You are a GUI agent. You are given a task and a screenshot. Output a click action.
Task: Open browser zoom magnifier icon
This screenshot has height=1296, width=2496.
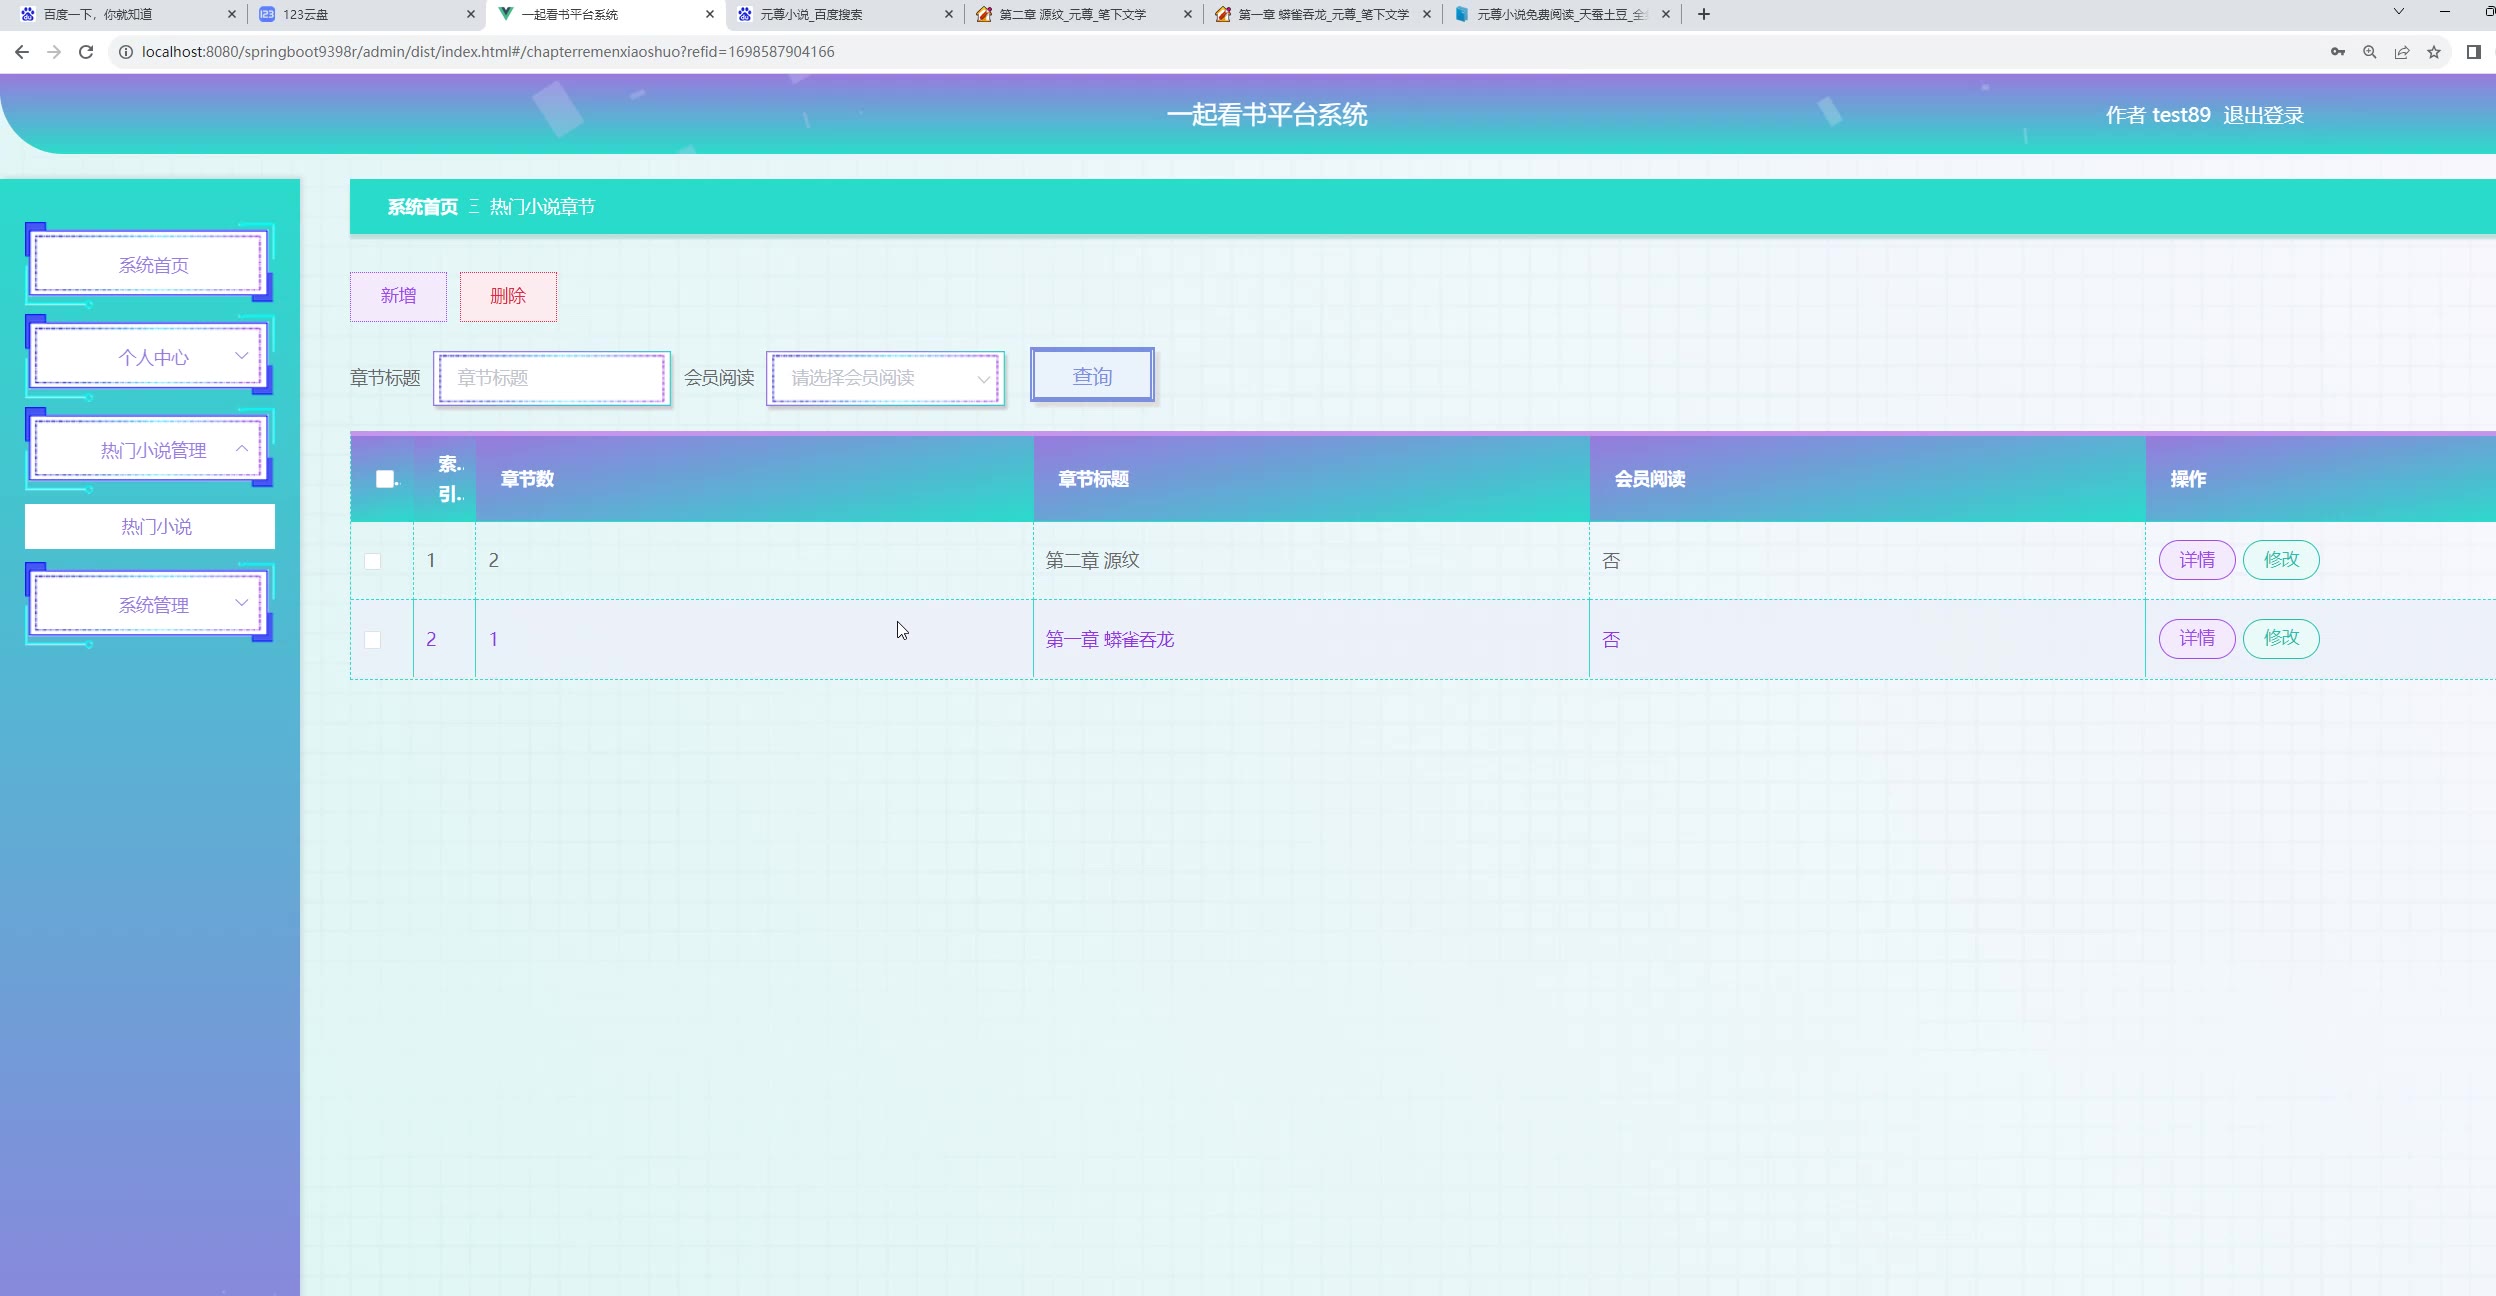pos(2369,52)
